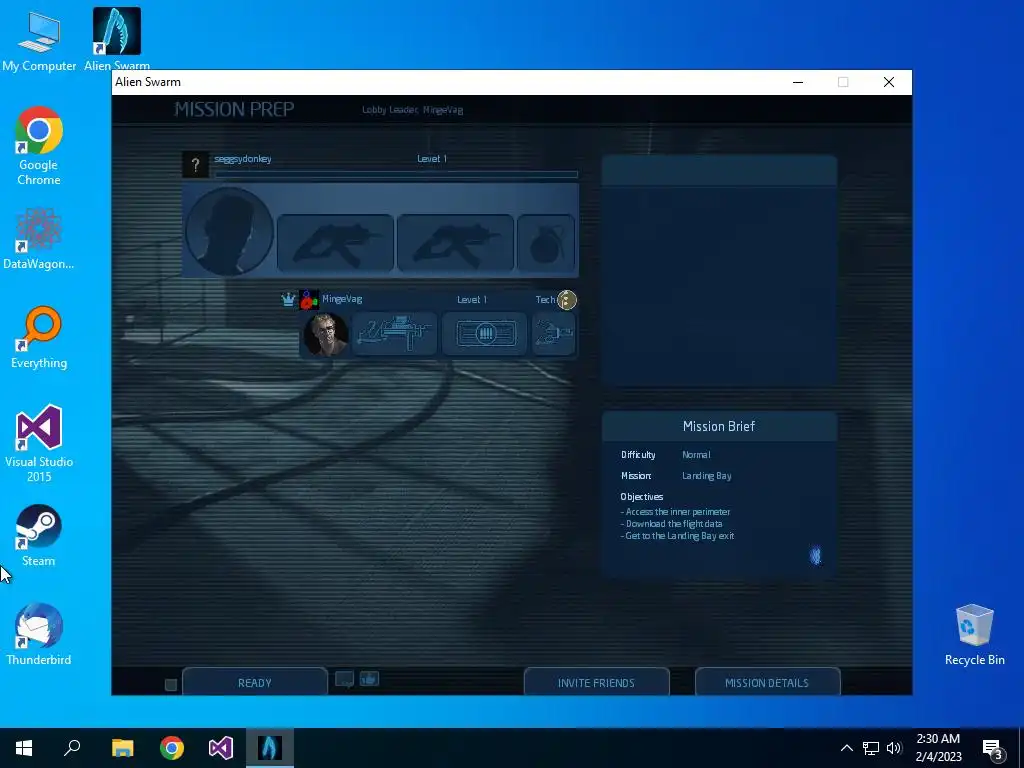Click the swarm logo in Mission Brief

[816, 556]
